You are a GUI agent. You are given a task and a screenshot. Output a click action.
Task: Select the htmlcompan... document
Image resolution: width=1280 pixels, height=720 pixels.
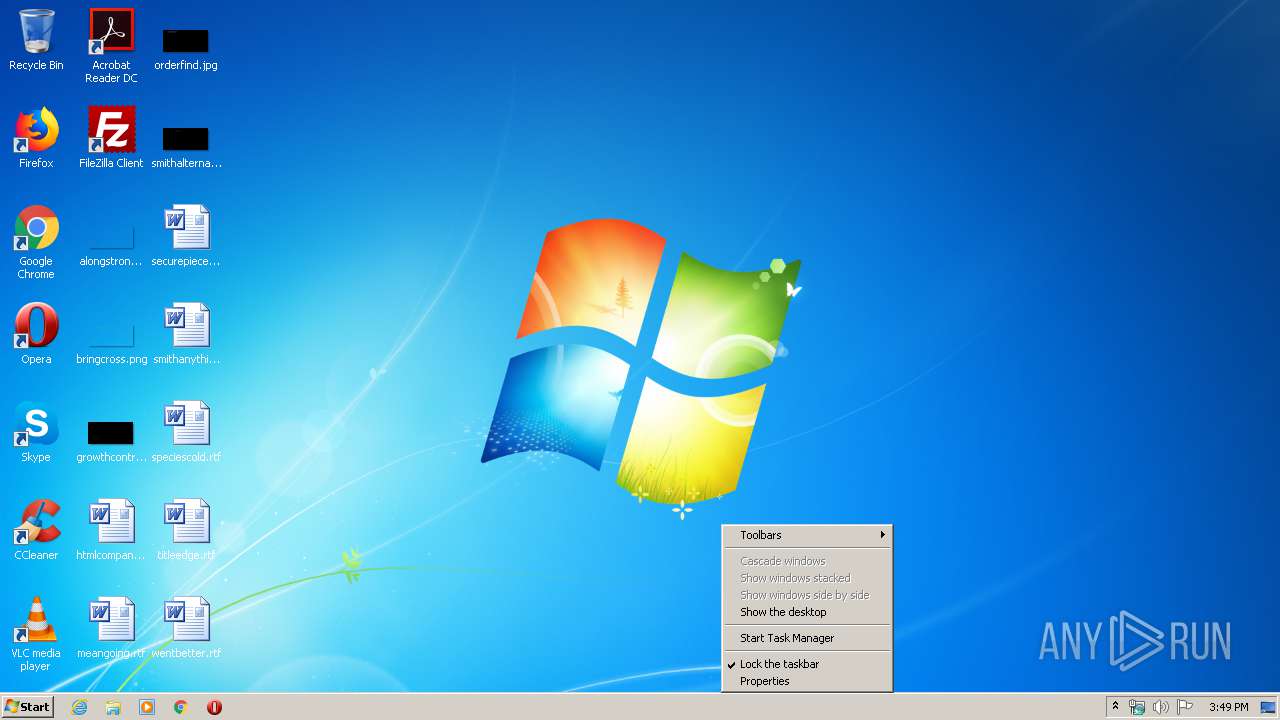click(x=111, y=530)
